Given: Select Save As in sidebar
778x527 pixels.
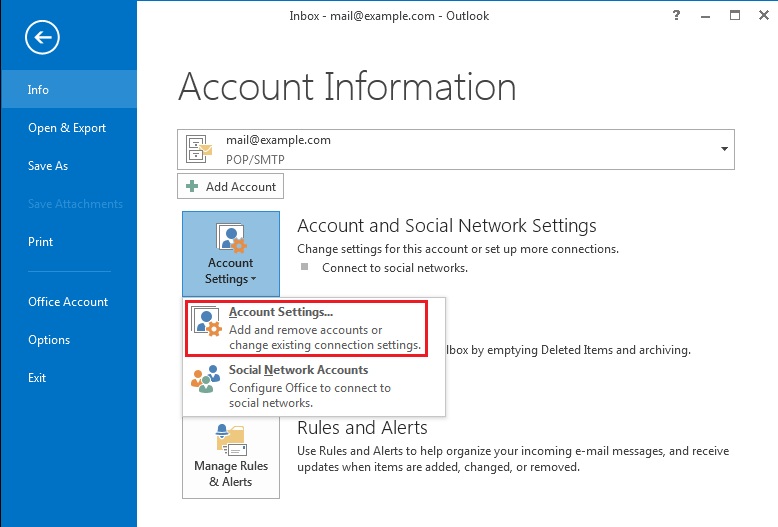Looking at the screenshot, I should 68,166.
